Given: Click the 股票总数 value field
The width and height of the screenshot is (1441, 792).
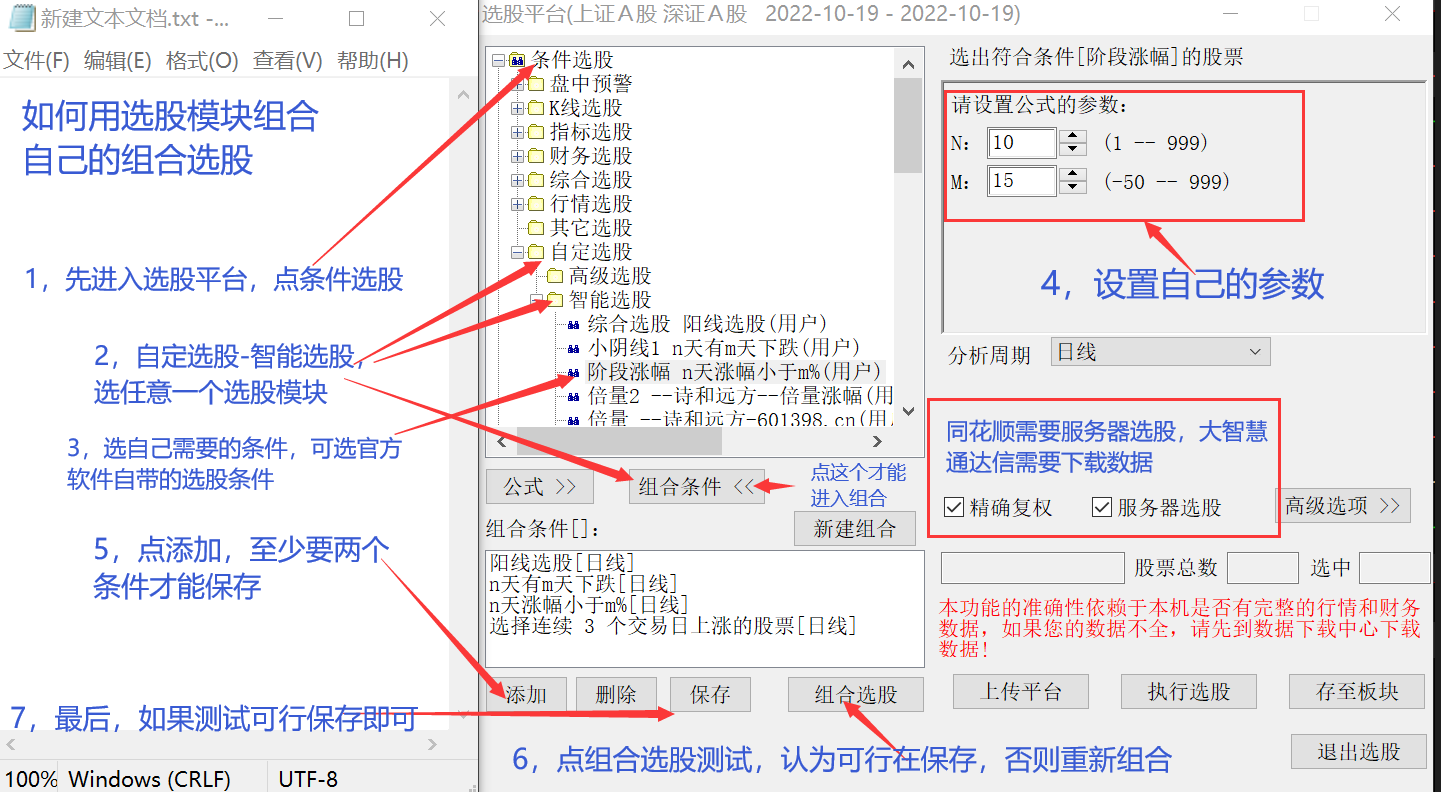Looking at the screenshot, I should (1262, 568).
